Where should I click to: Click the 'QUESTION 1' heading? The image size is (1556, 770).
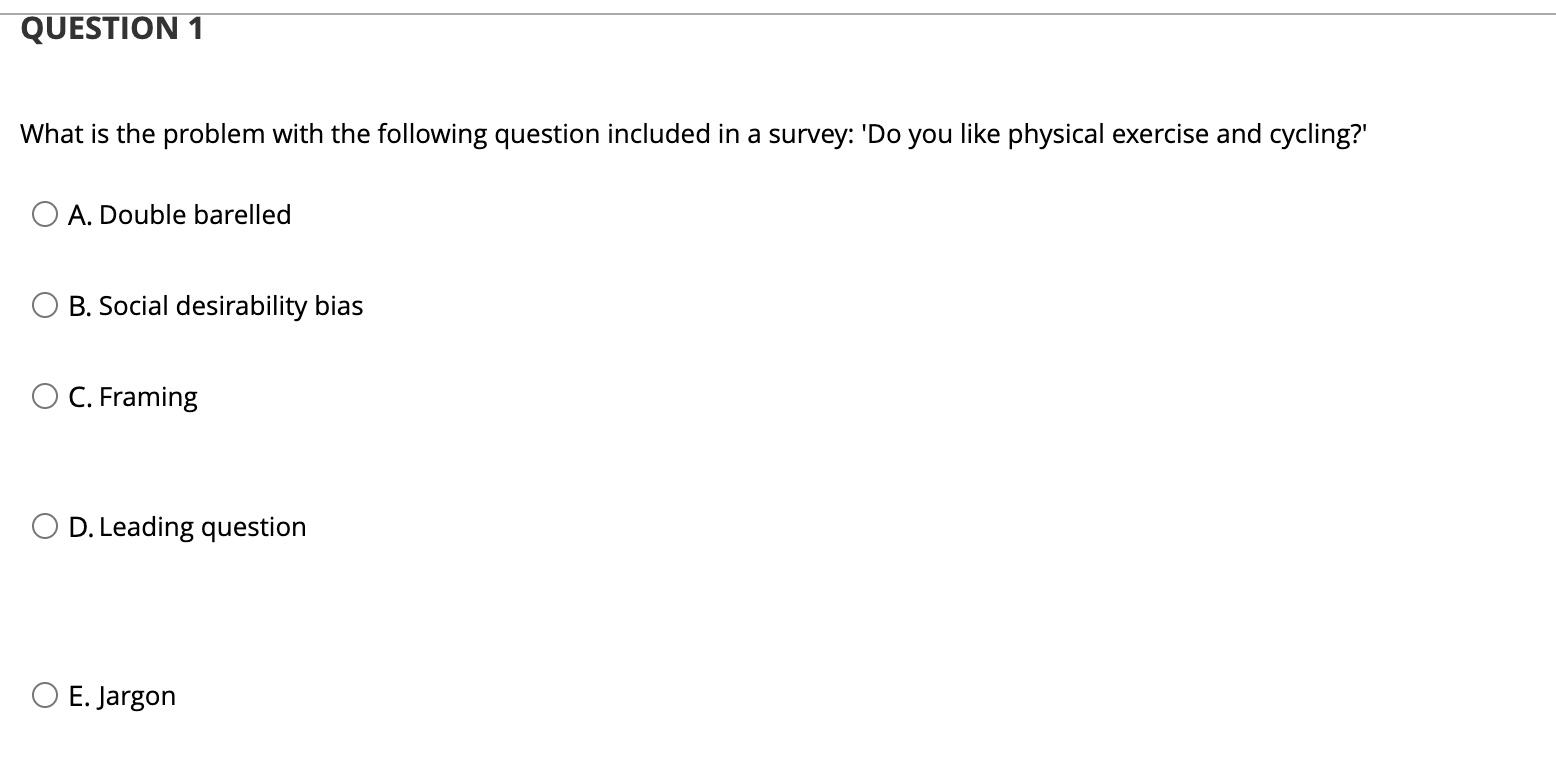coord(112,27)
